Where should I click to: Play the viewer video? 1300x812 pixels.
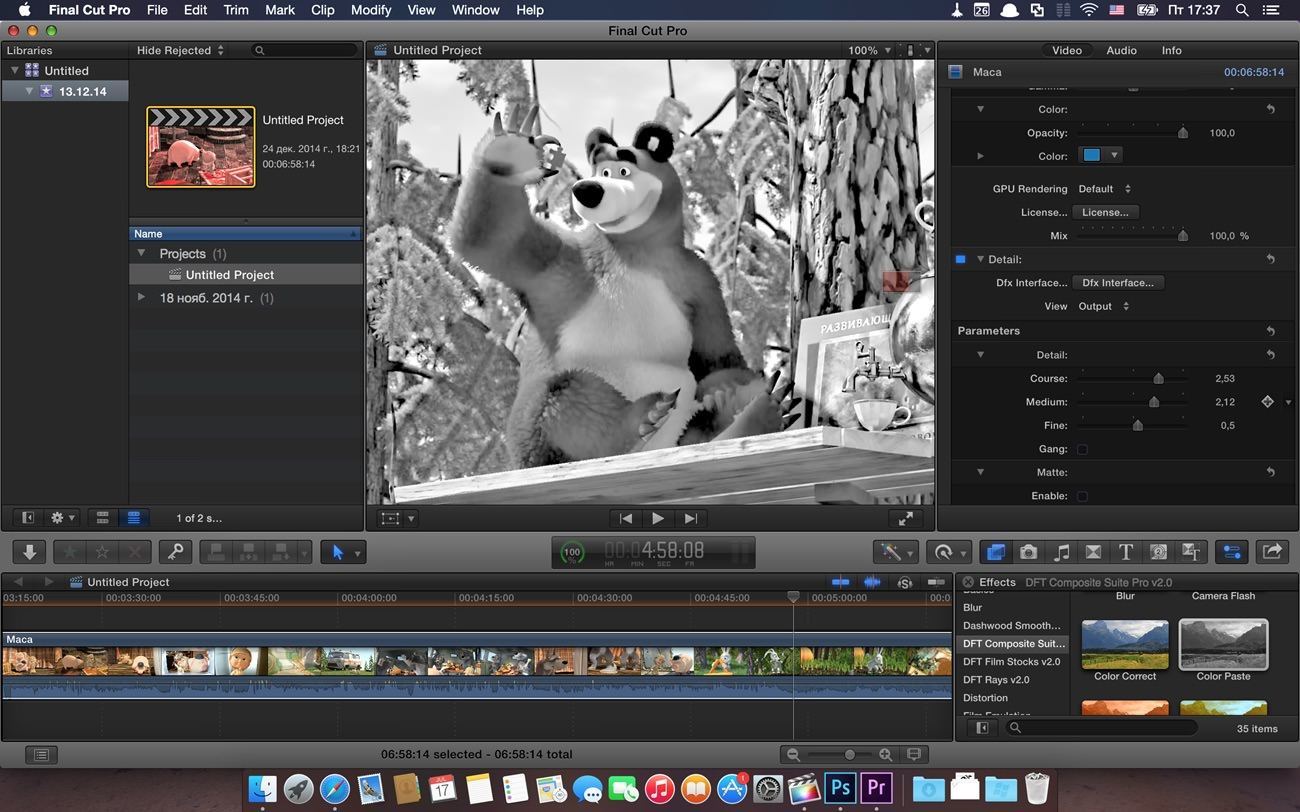(x=658, y=518)
